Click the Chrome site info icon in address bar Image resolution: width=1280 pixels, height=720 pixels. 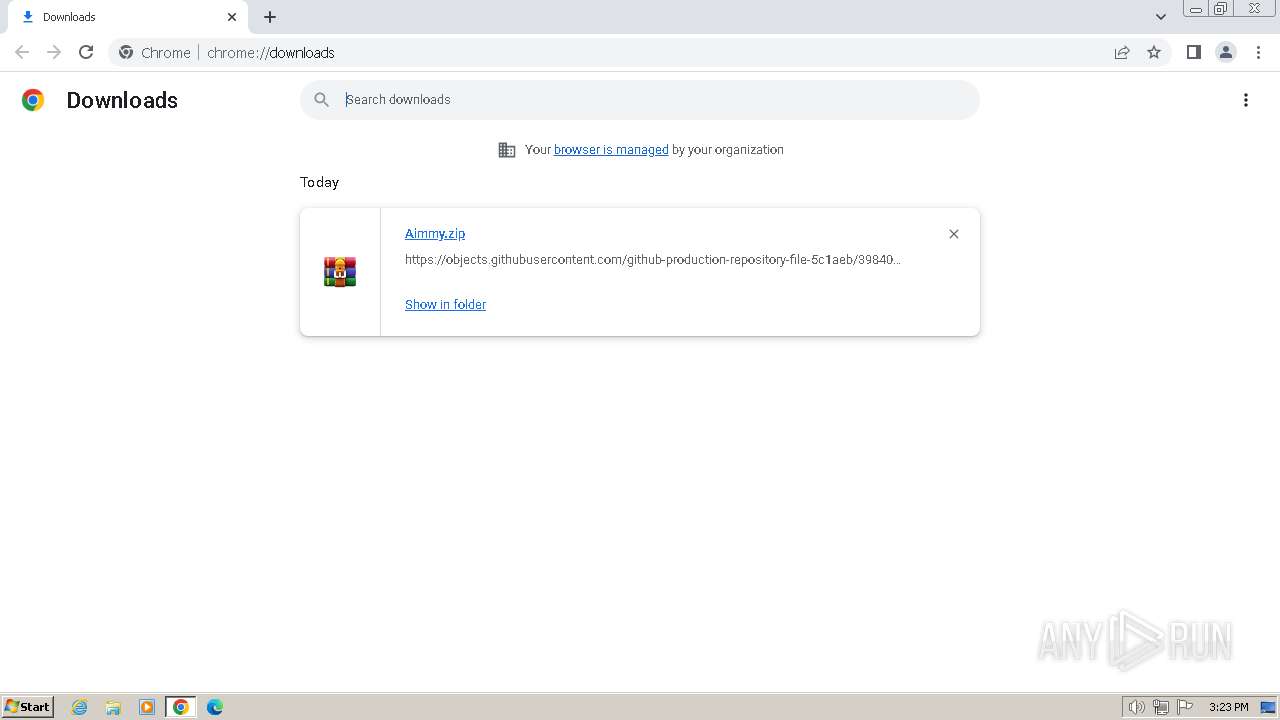[x=126, y=52]
